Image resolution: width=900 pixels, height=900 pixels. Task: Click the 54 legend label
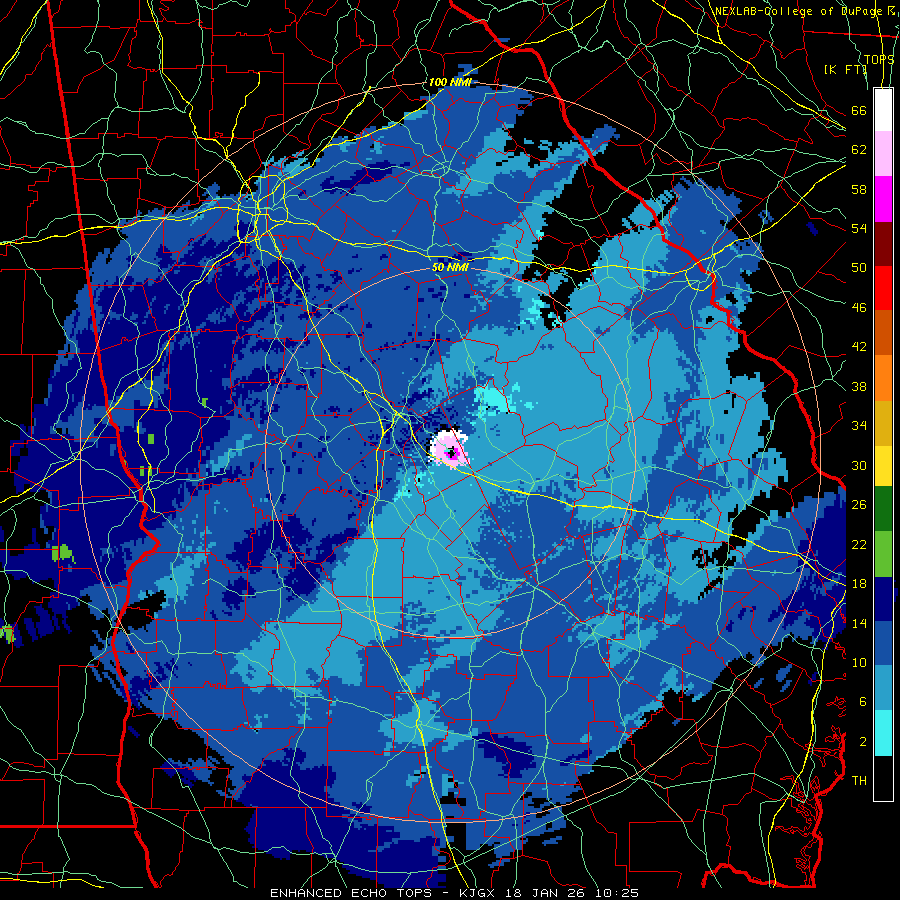(x=859, y=228)
